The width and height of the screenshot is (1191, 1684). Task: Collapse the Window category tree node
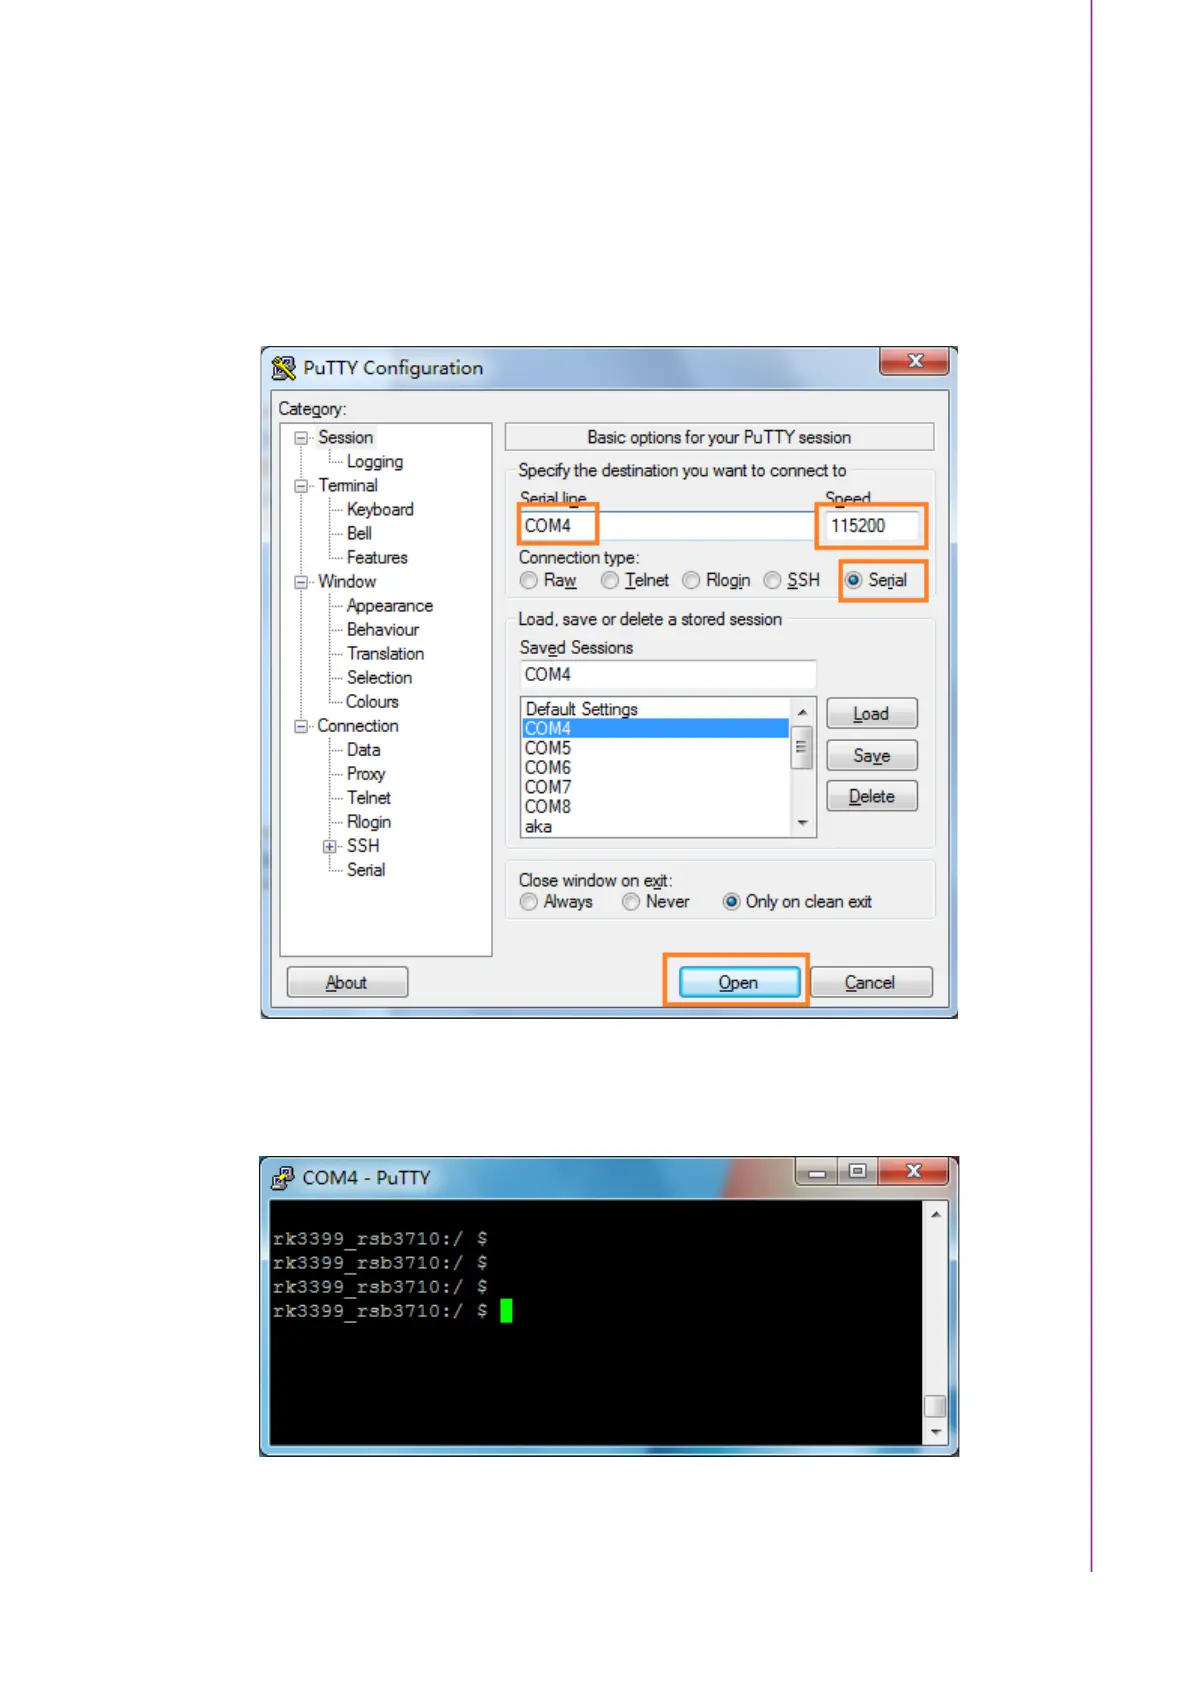(x=301, y=582)
